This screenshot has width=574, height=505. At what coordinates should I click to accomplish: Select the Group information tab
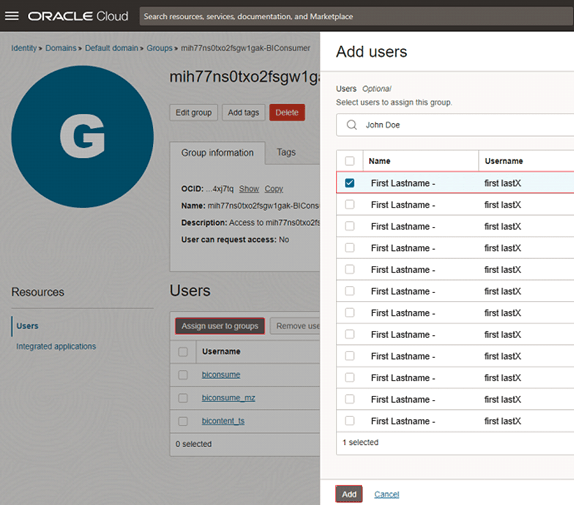pos(217,153)
